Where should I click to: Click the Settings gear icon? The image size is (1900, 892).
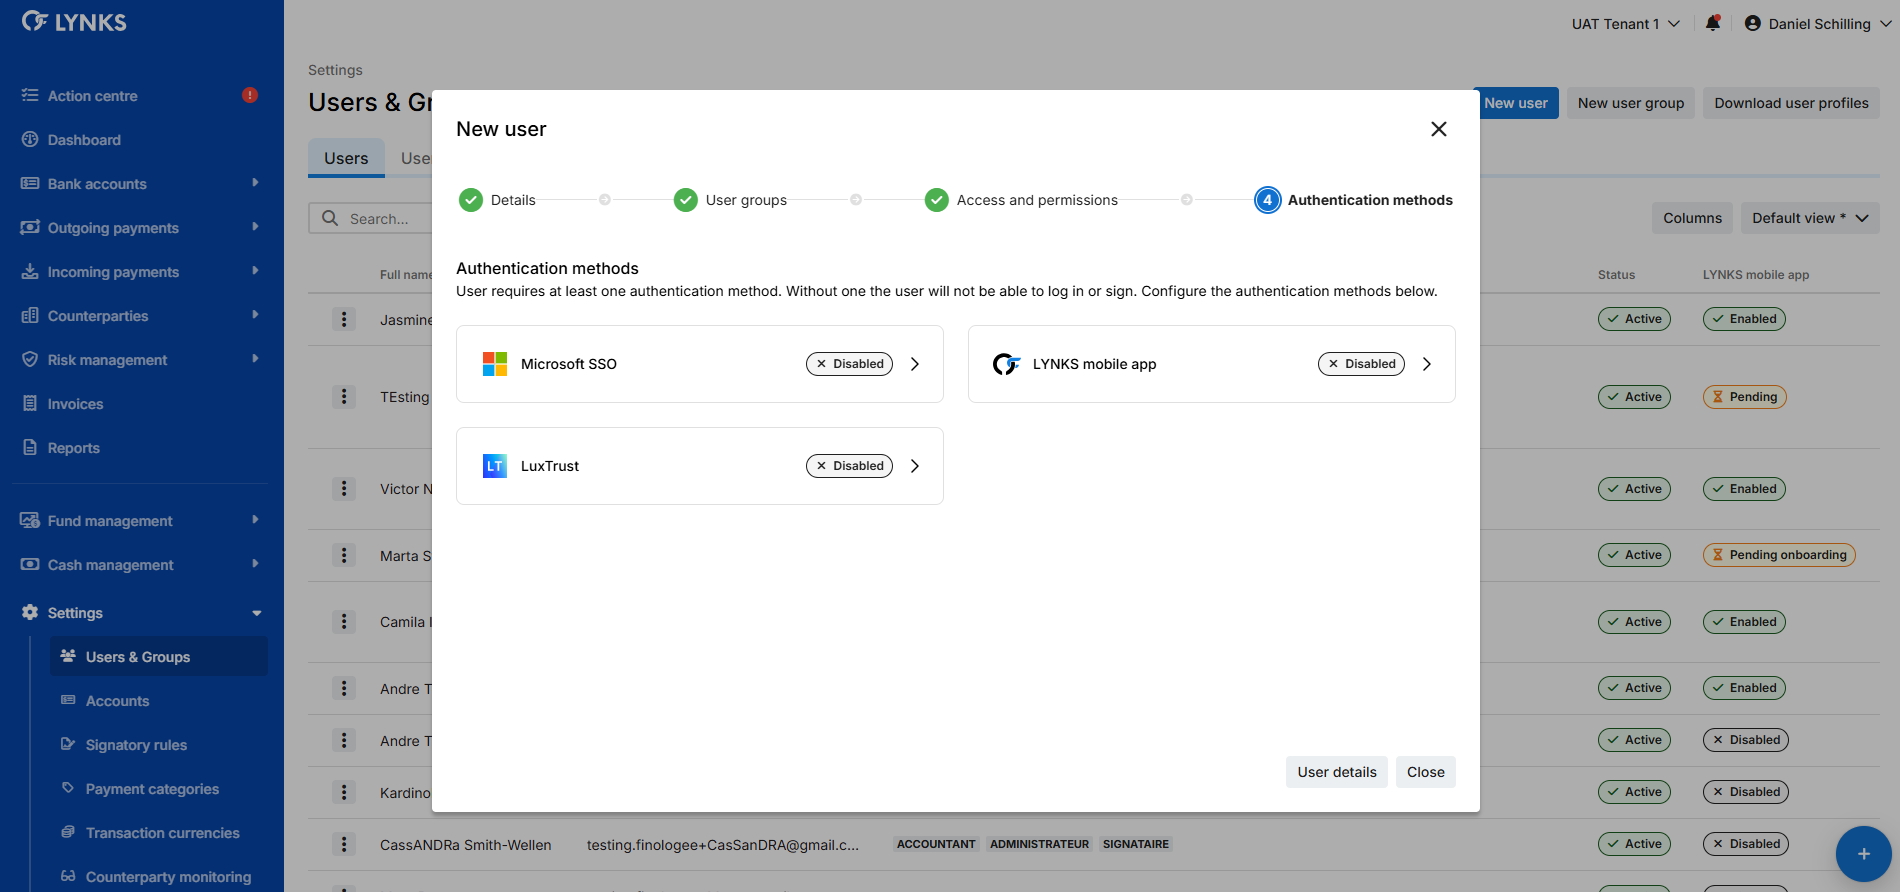coord(30,612)
